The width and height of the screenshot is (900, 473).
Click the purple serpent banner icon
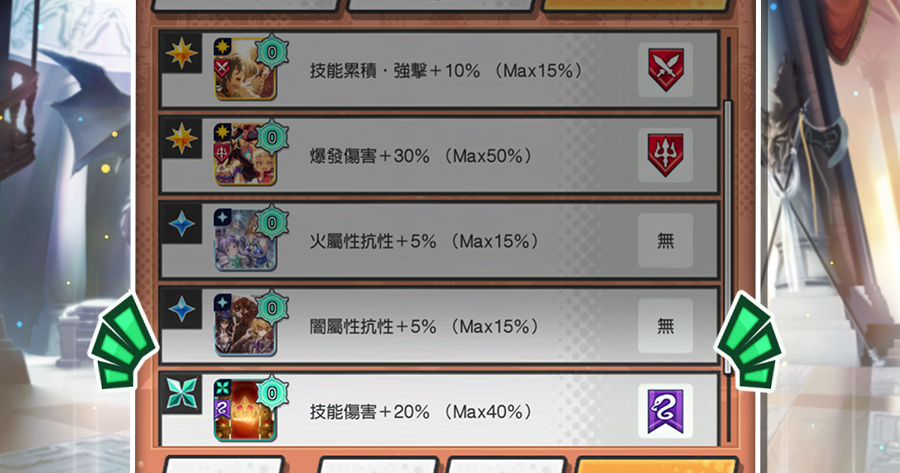click(665, 412)
